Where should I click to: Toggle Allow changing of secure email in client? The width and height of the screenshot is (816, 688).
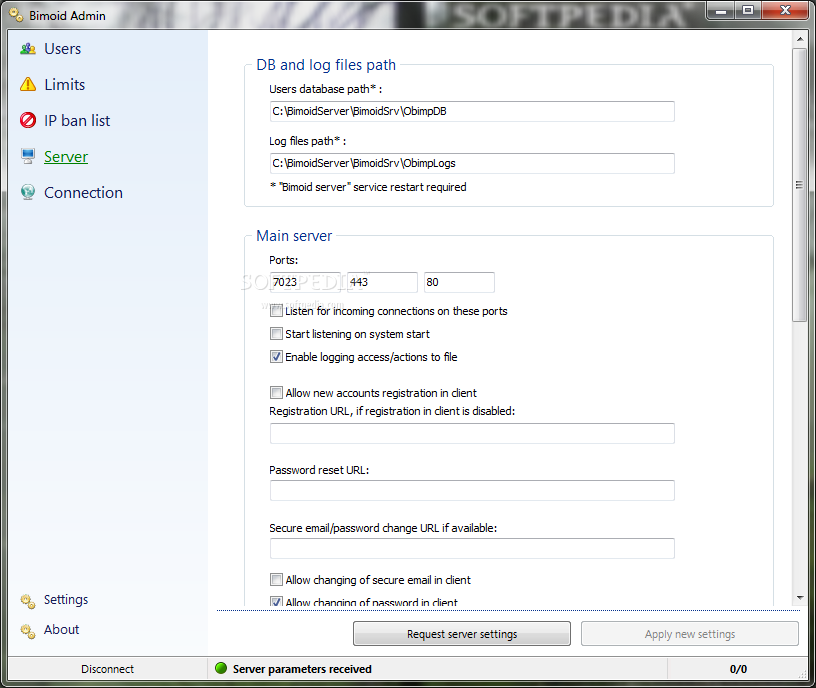point(276,579)
